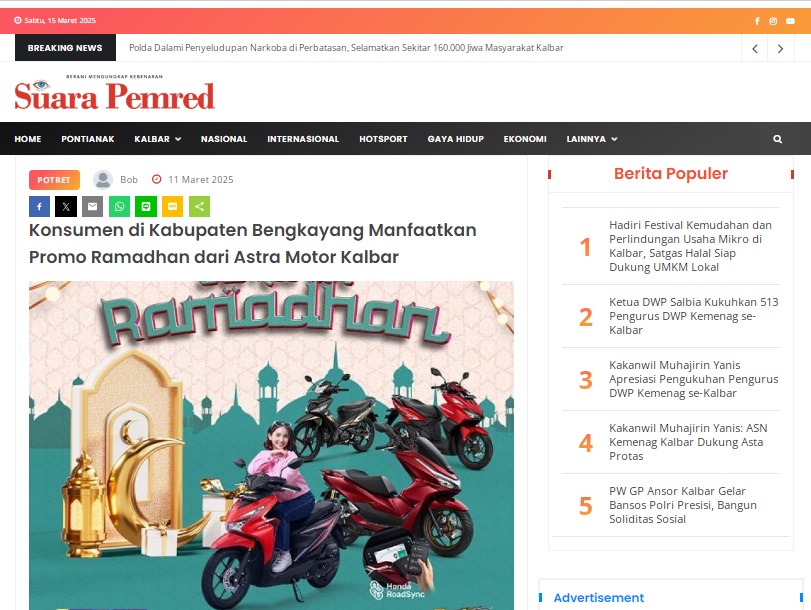Share article via blue Facebook button

(39, 206)
